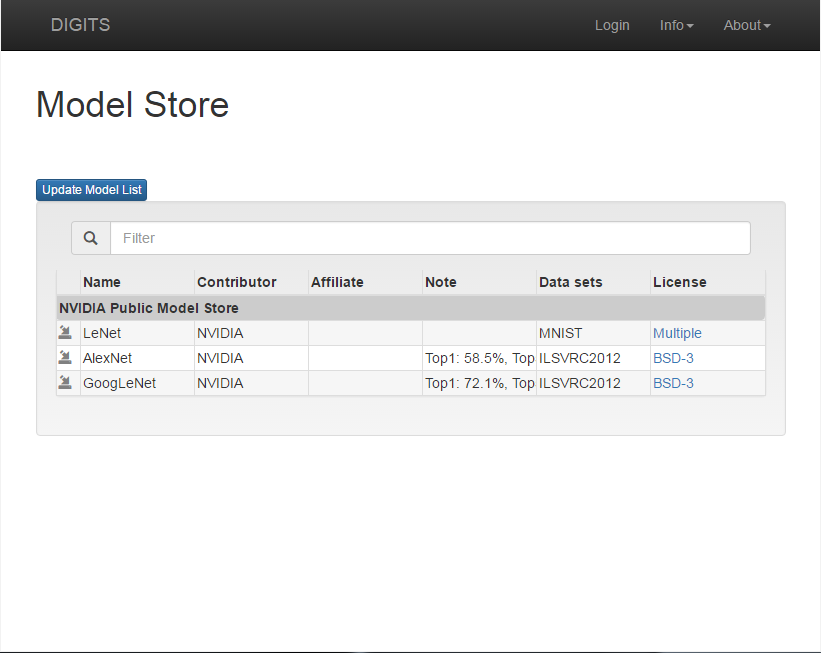
Task: Click the GoogLeNet model name
Action: point(119,383)
